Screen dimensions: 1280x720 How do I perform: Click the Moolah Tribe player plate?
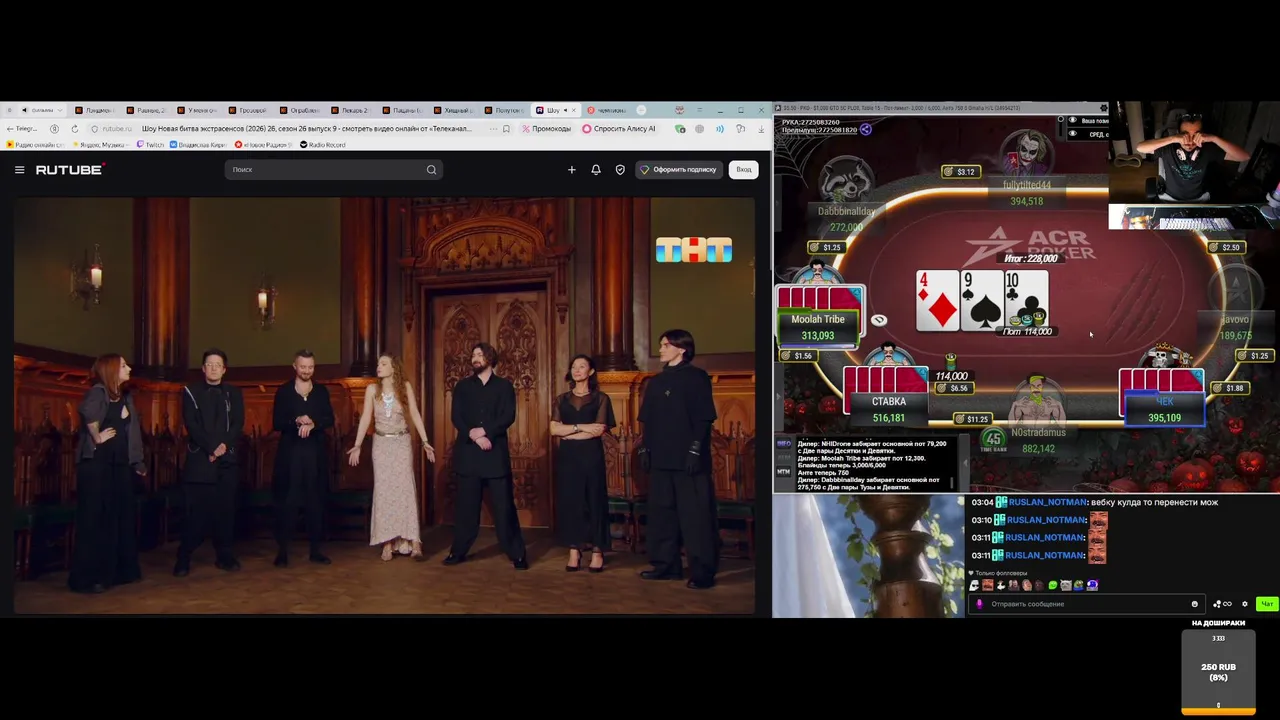tap(818, 327)
